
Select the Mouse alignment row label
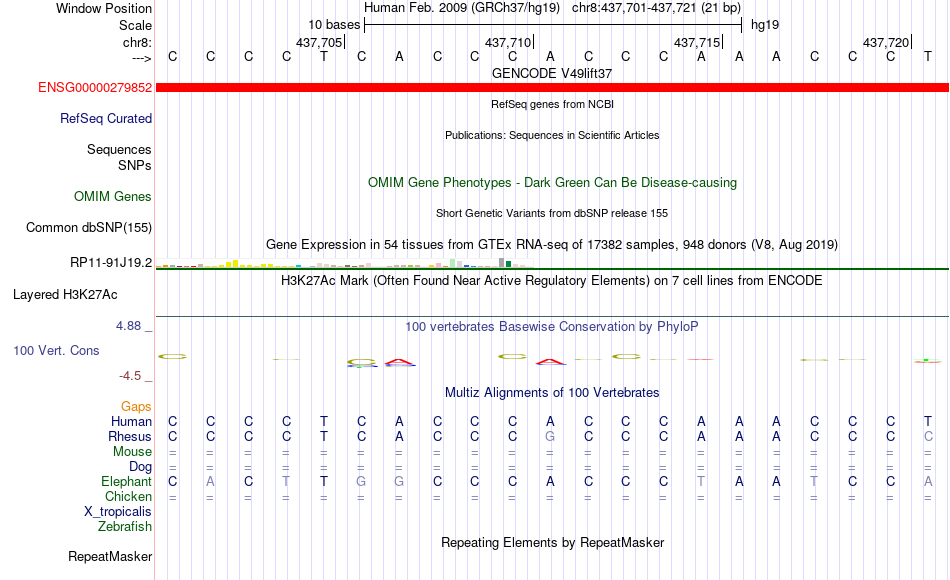pos(132,452)
